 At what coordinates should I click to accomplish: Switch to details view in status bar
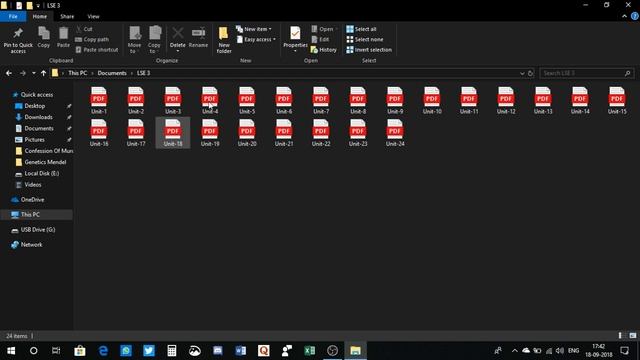click(x=620, y=336)
